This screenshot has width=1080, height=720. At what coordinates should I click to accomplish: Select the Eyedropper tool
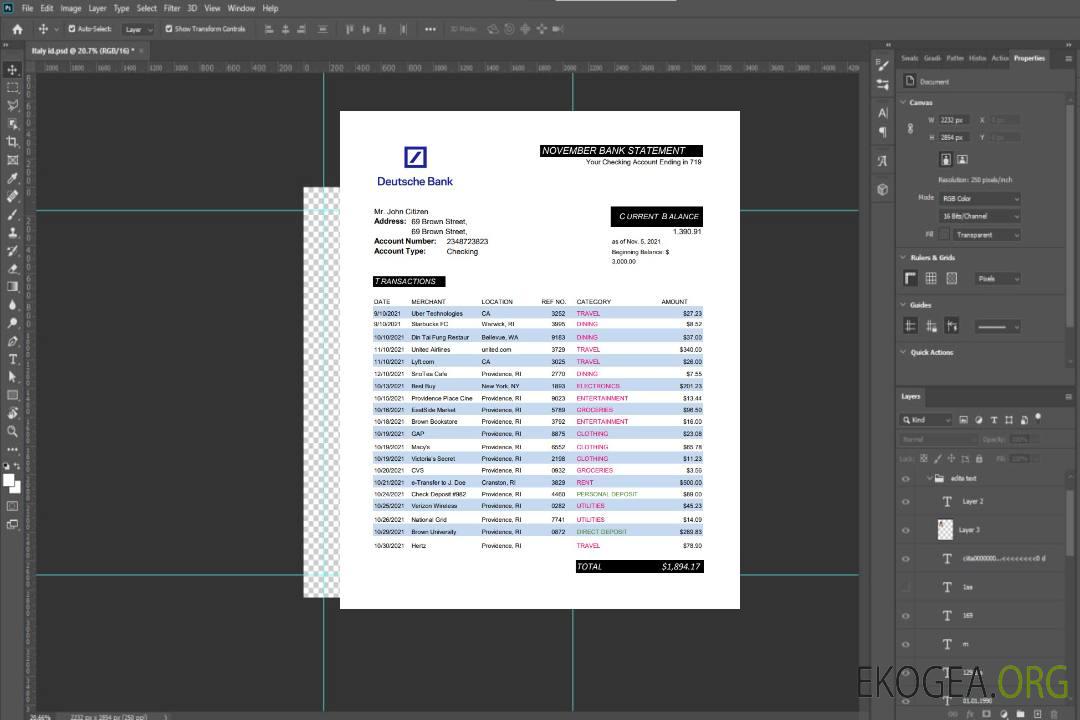12,178
